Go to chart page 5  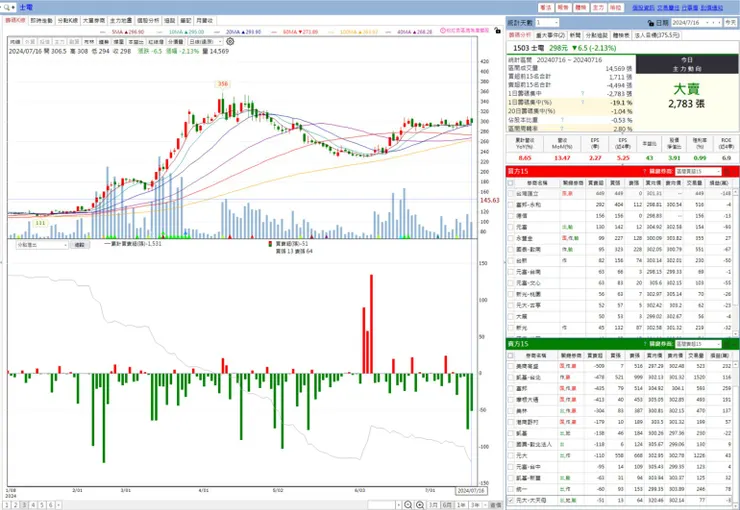pyautogui.click(x=42, y=505)
